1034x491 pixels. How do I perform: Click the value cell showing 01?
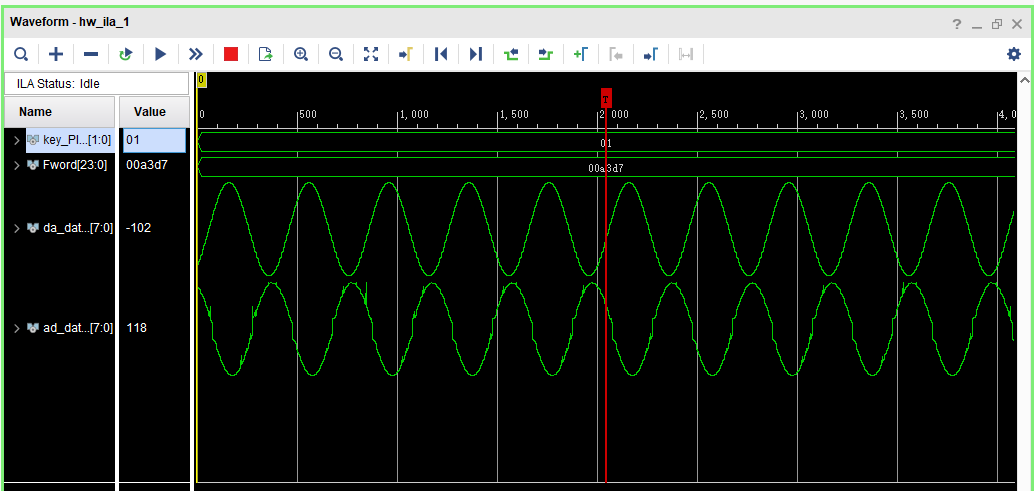click(154, 140)
